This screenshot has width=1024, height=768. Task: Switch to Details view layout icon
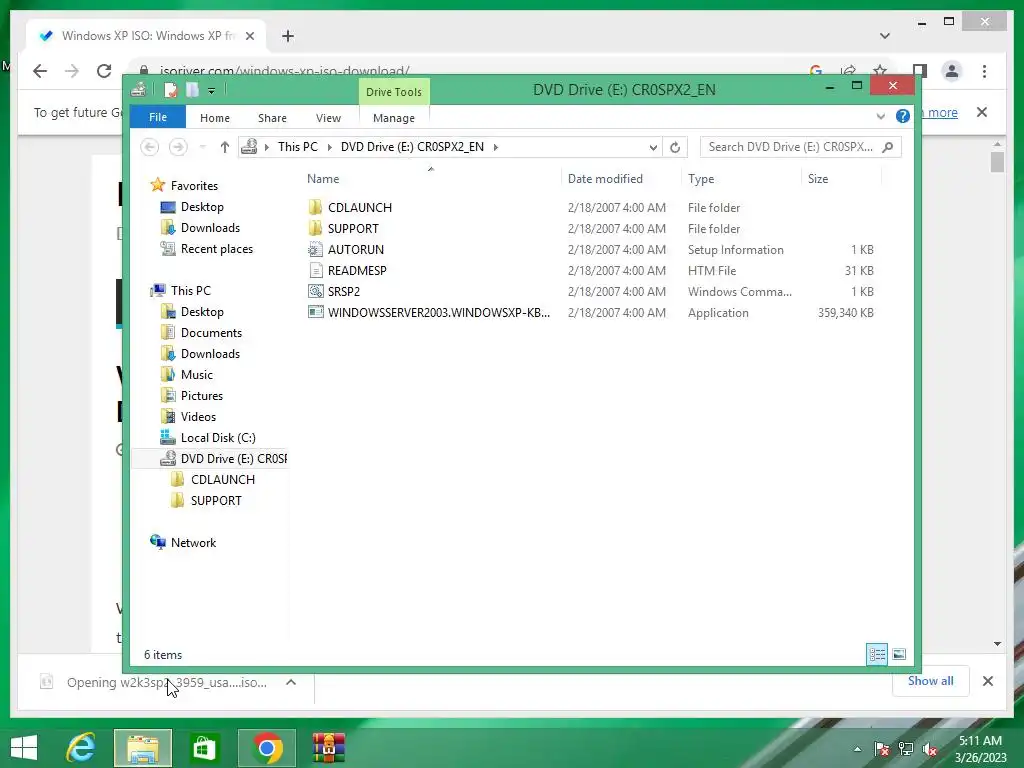pos(876,654)
